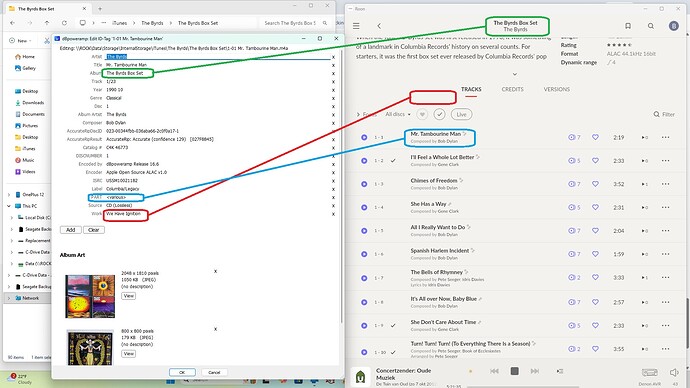
Task: Switch to the VERSIONS tab
Action: [x=557, y=89]
